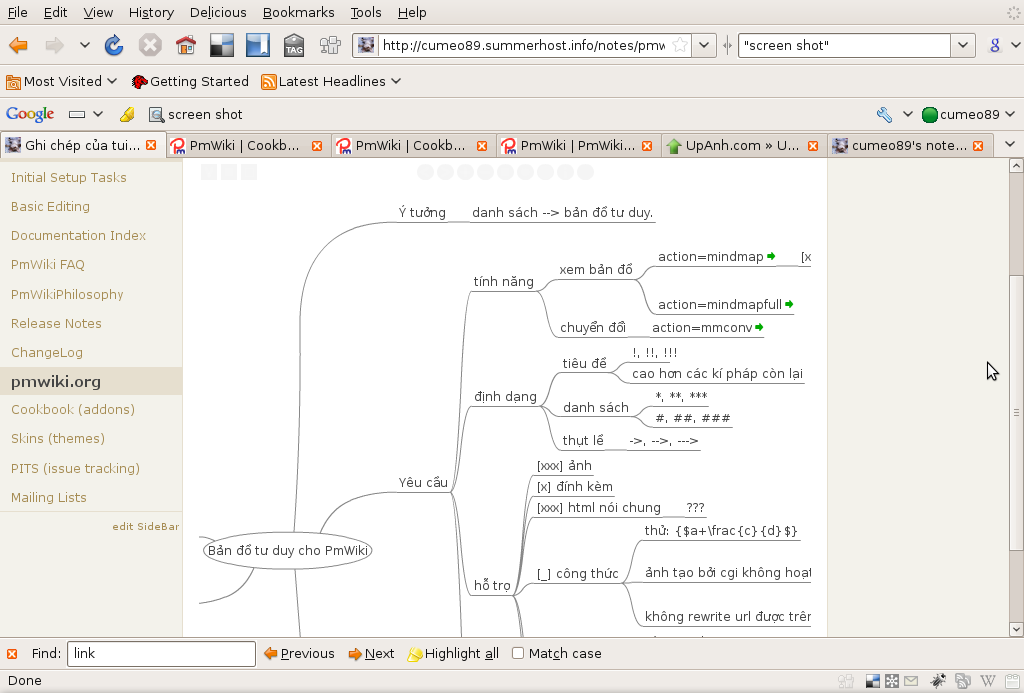Click the calendar-like icon at the status bar end
The height and width of the screenshot is (693, 1024).
click(x=1013, y=681)
